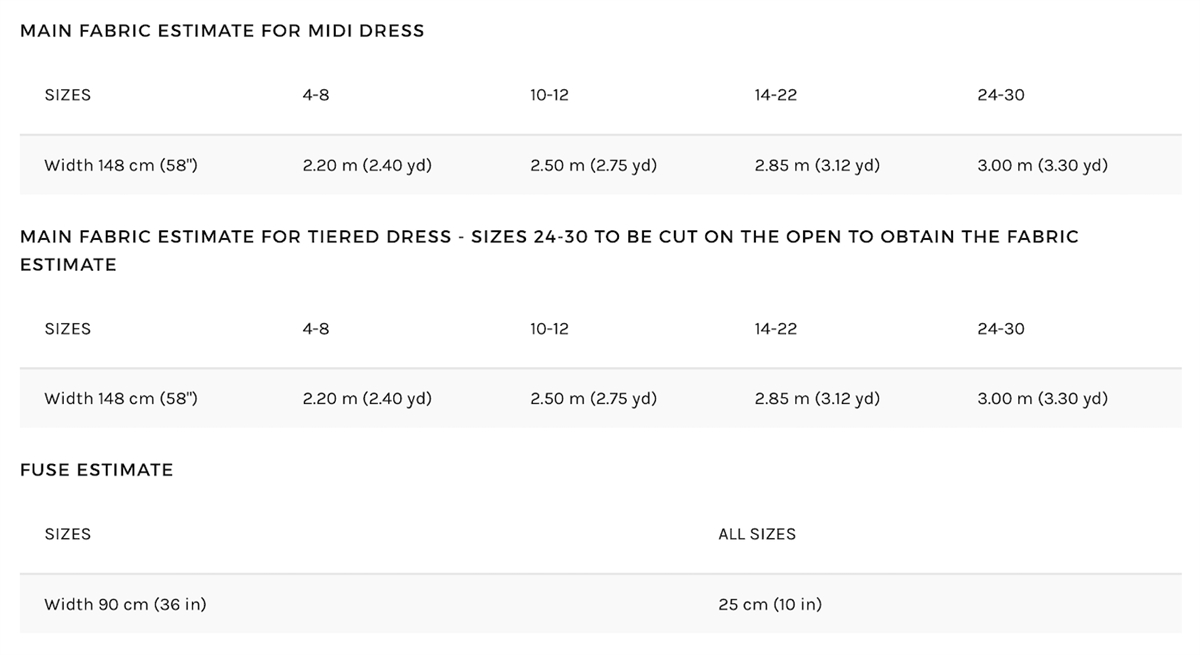Click 2.50 m (2.75 yd) in midi dress table
Viewport: 1200px width, 655px height.
(594, 165)
